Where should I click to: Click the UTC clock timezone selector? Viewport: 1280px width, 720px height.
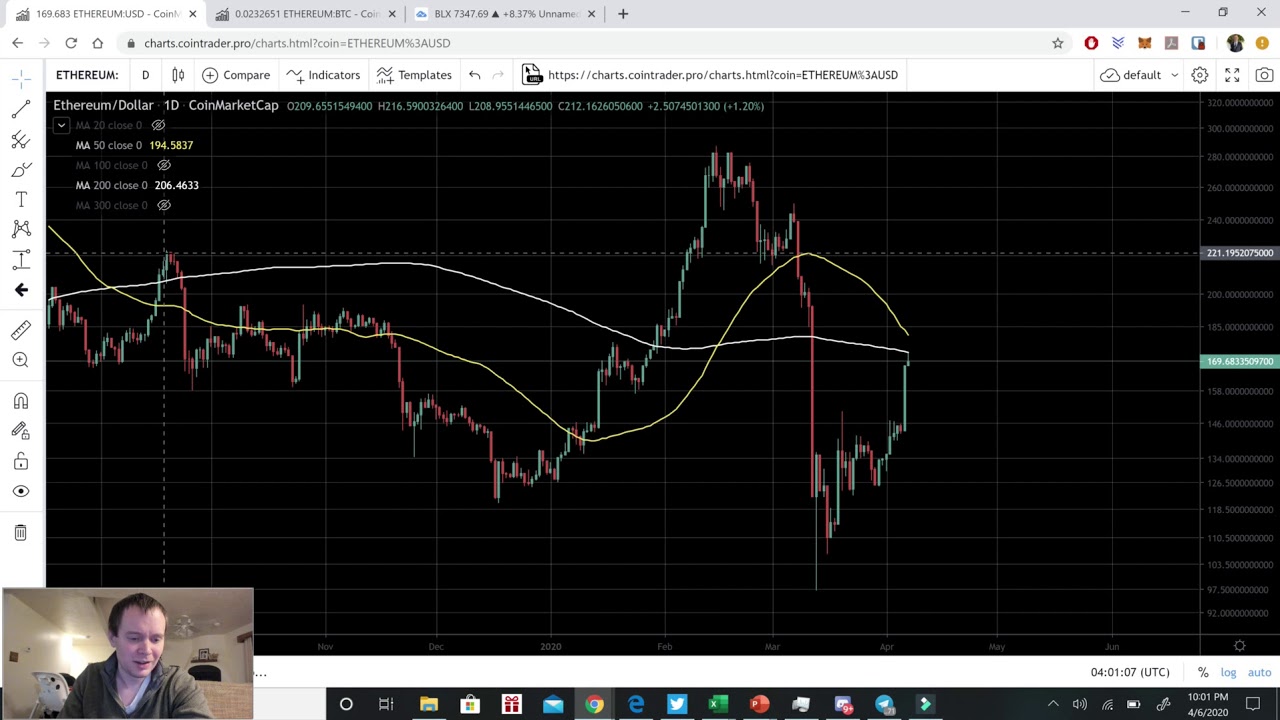1130,672
